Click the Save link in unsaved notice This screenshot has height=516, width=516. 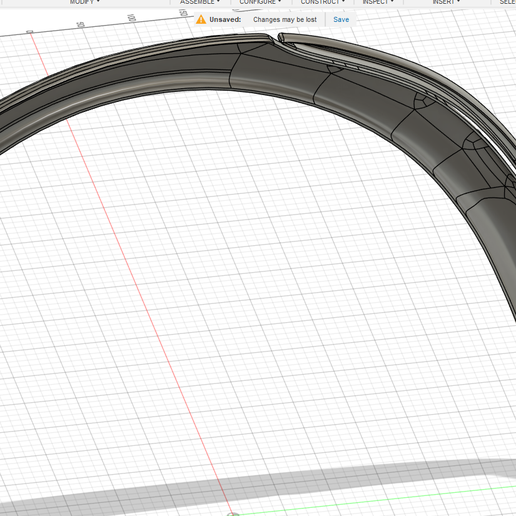pyautogui.click(x=341, y=20)
